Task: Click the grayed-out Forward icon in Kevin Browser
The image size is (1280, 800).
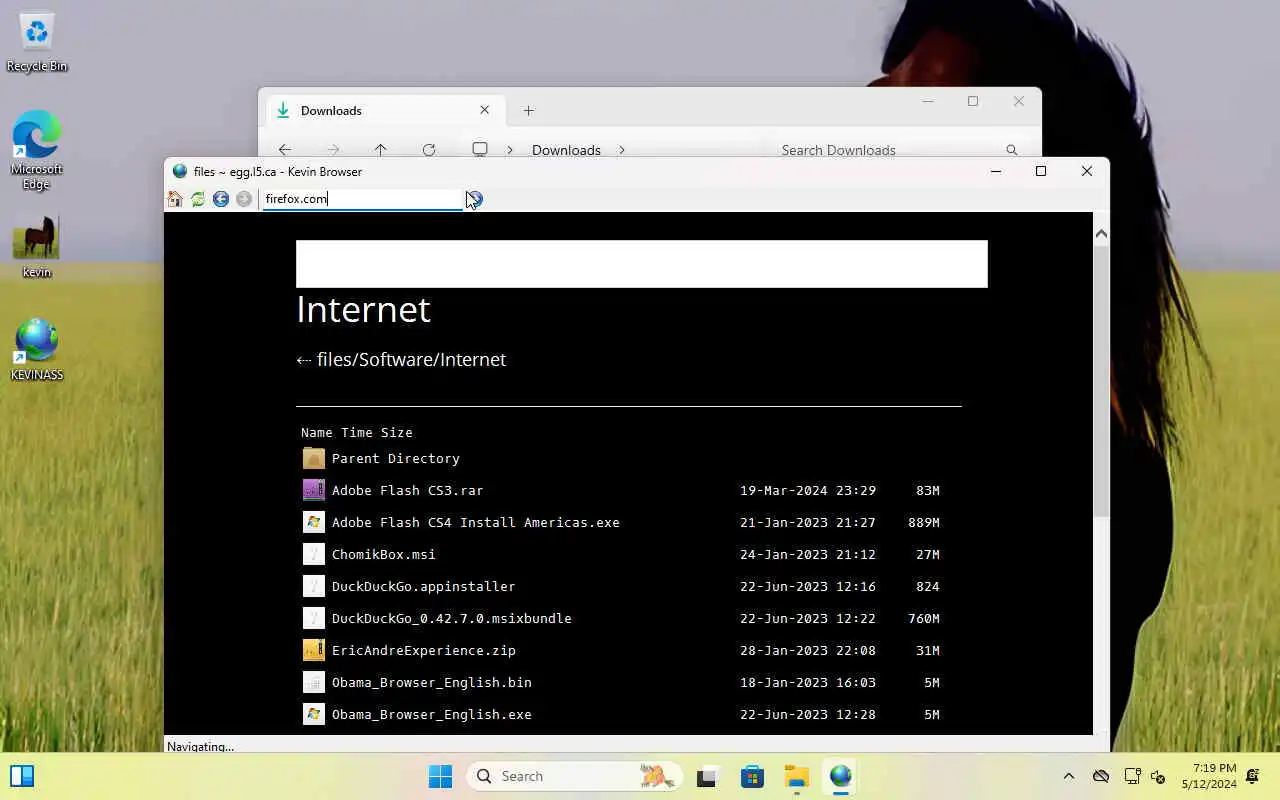Action: 244,199
